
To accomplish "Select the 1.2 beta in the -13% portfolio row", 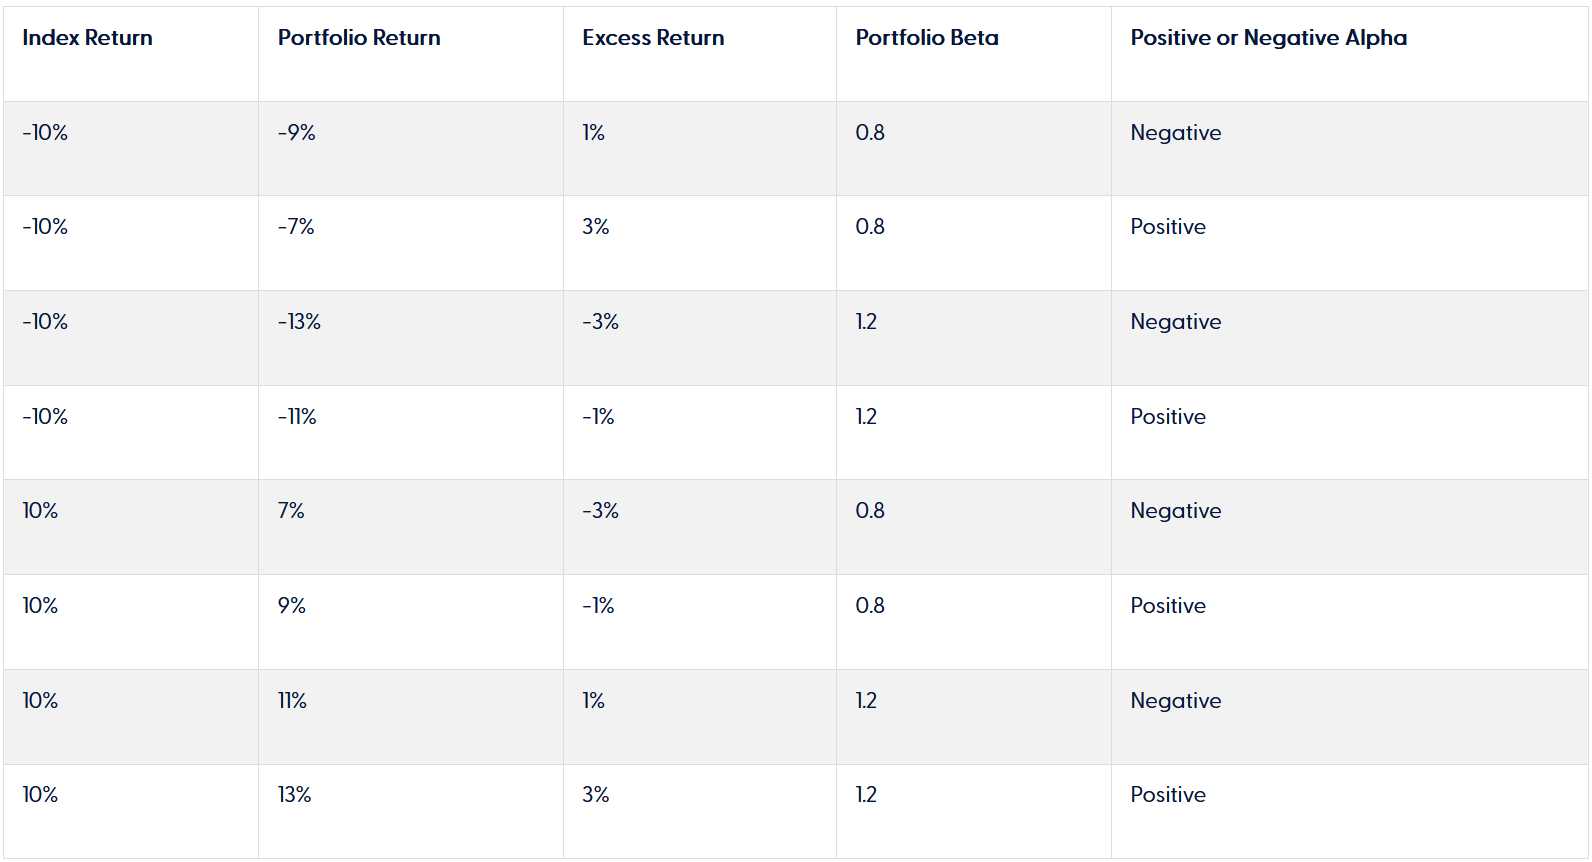I will click(x=866, y=322).
